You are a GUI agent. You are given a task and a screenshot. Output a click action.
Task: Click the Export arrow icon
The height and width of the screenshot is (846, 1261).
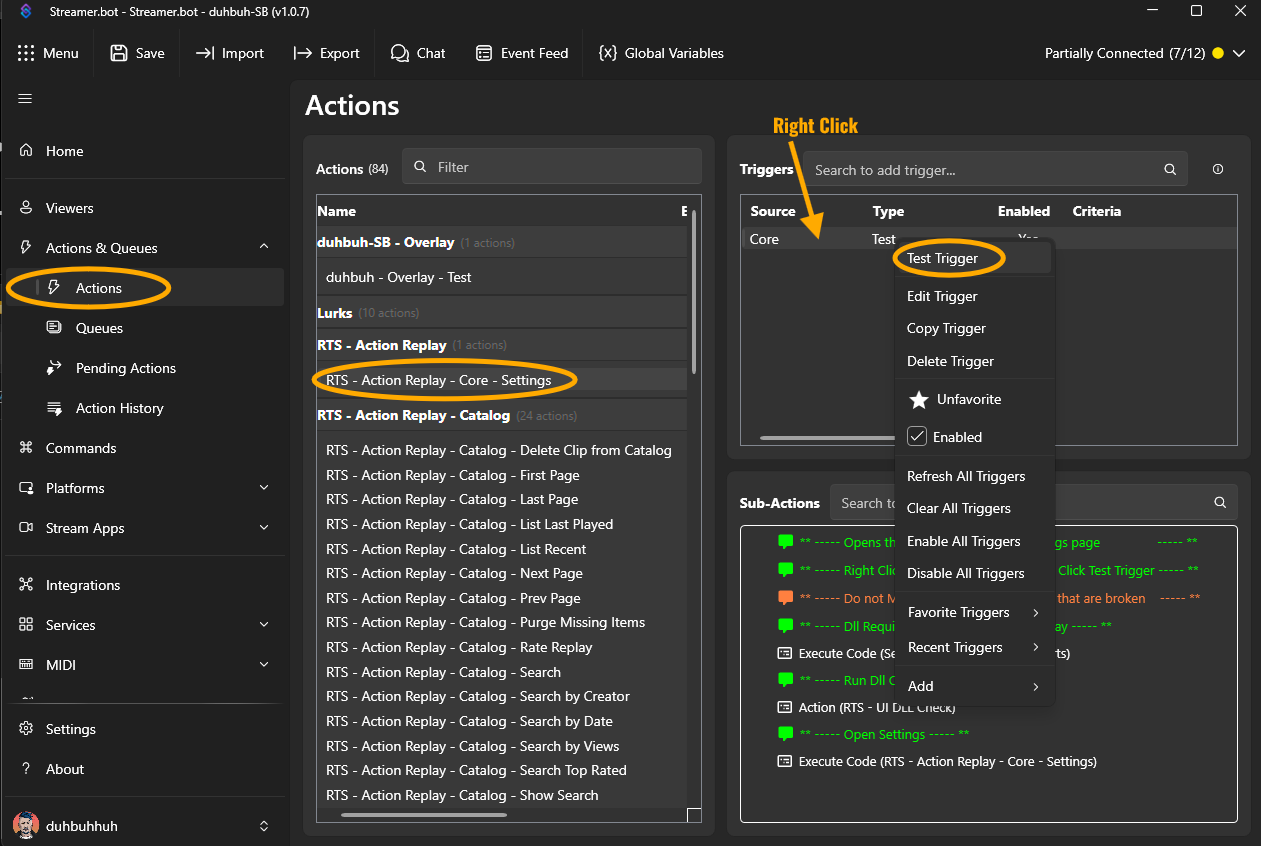point(303,53)
